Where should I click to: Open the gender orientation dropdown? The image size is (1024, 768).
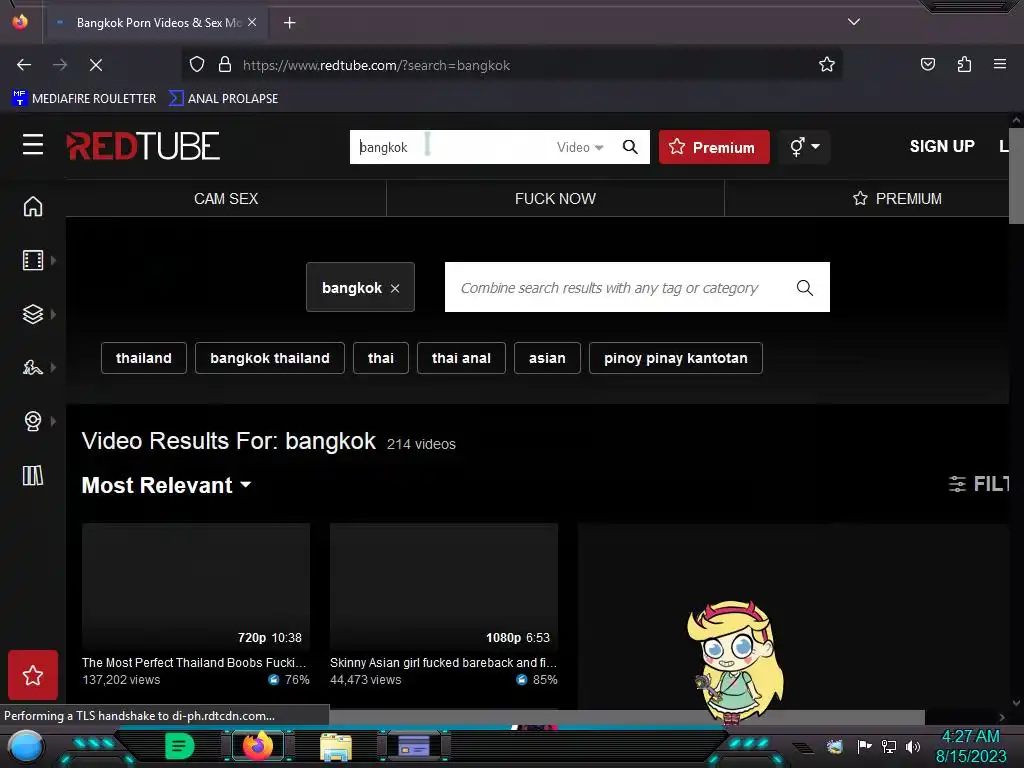(804, 146)
